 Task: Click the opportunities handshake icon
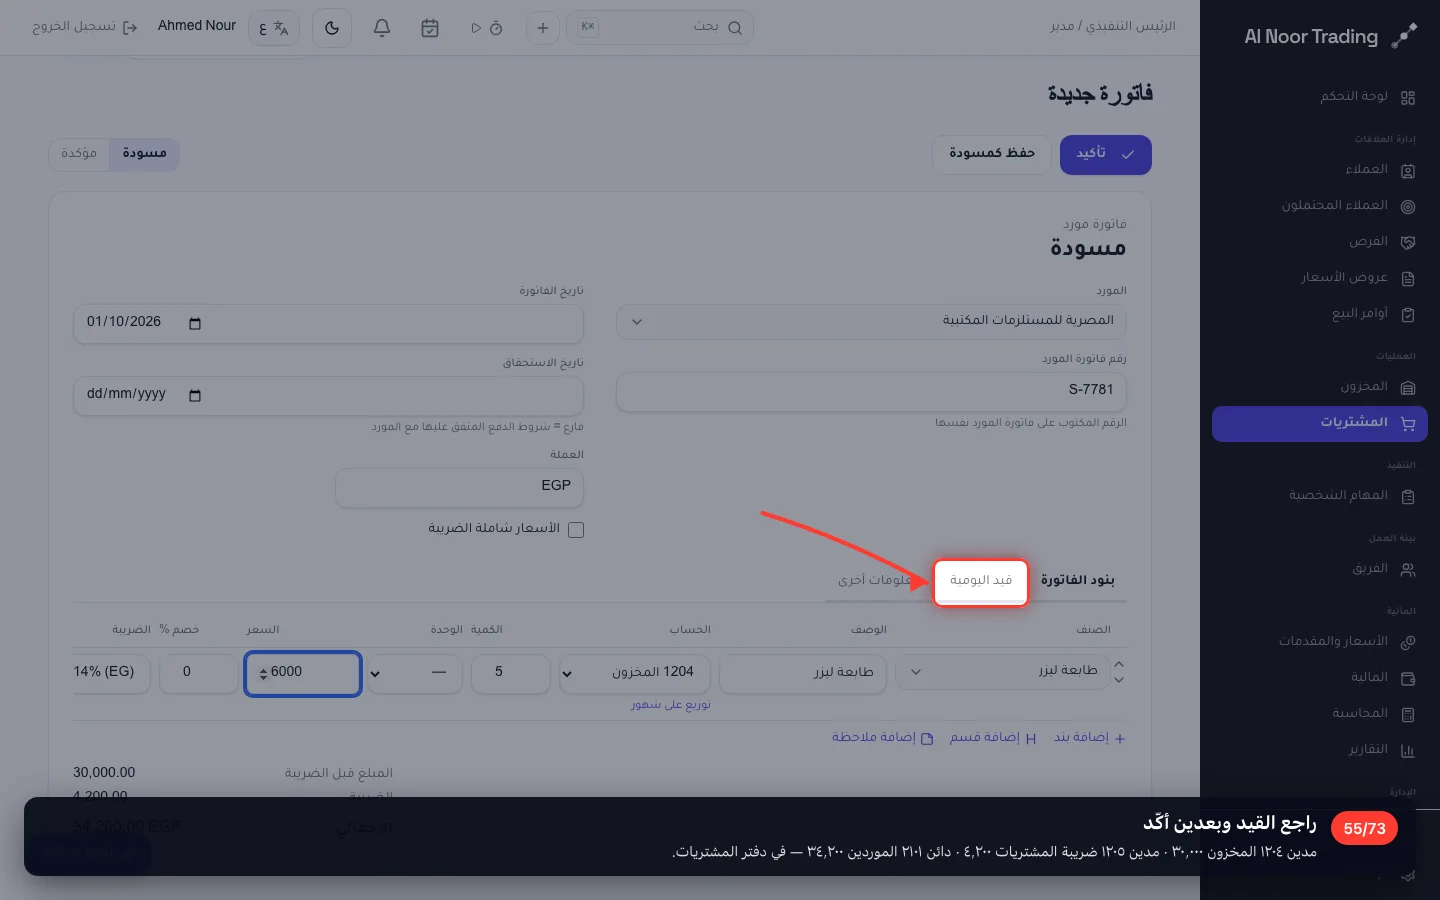(x=1408, y=242)
